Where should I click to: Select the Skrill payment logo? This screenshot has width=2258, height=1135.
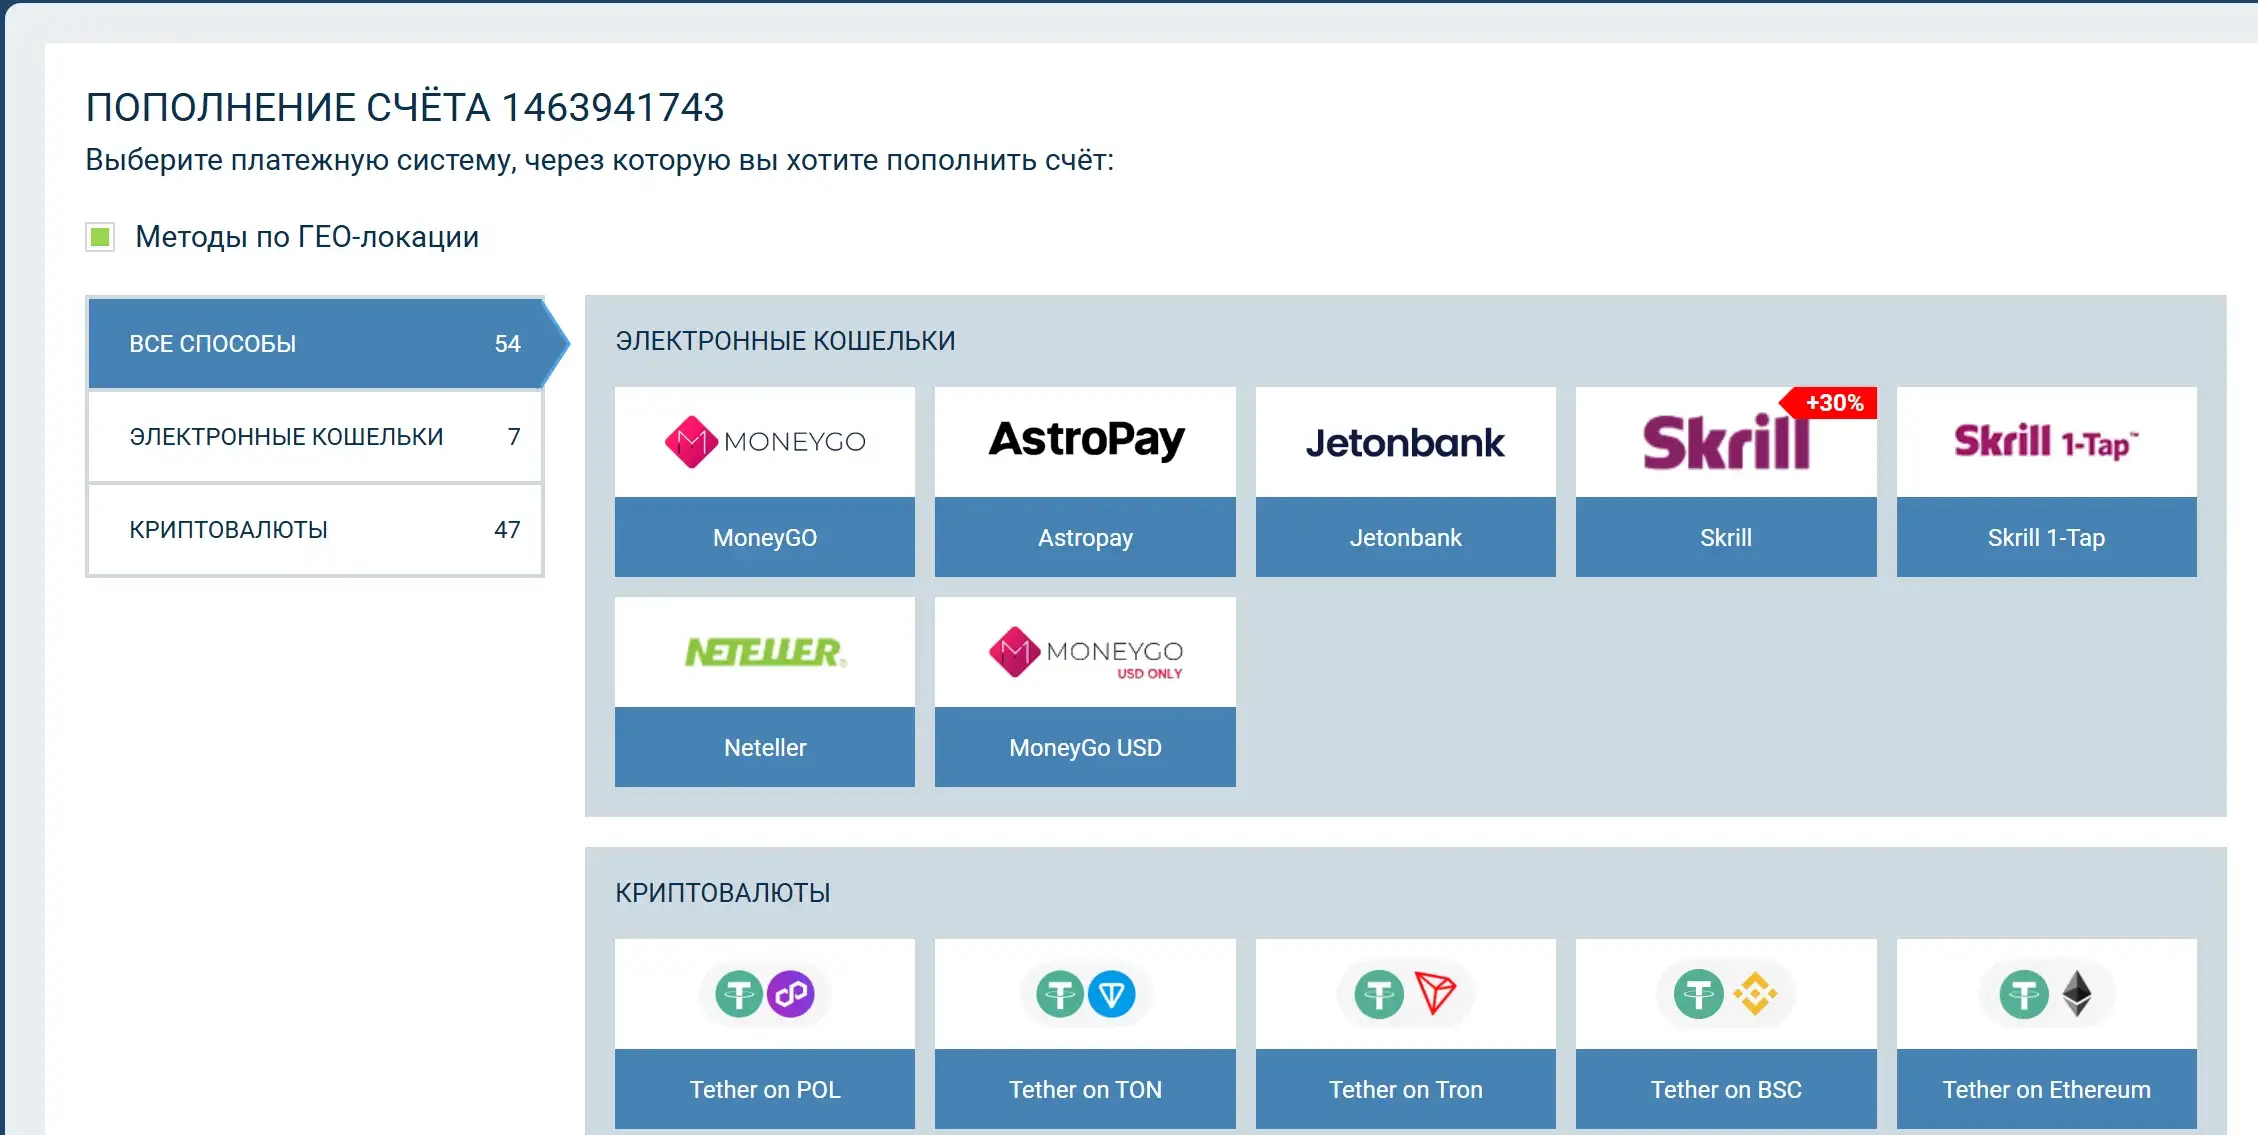1725,441
